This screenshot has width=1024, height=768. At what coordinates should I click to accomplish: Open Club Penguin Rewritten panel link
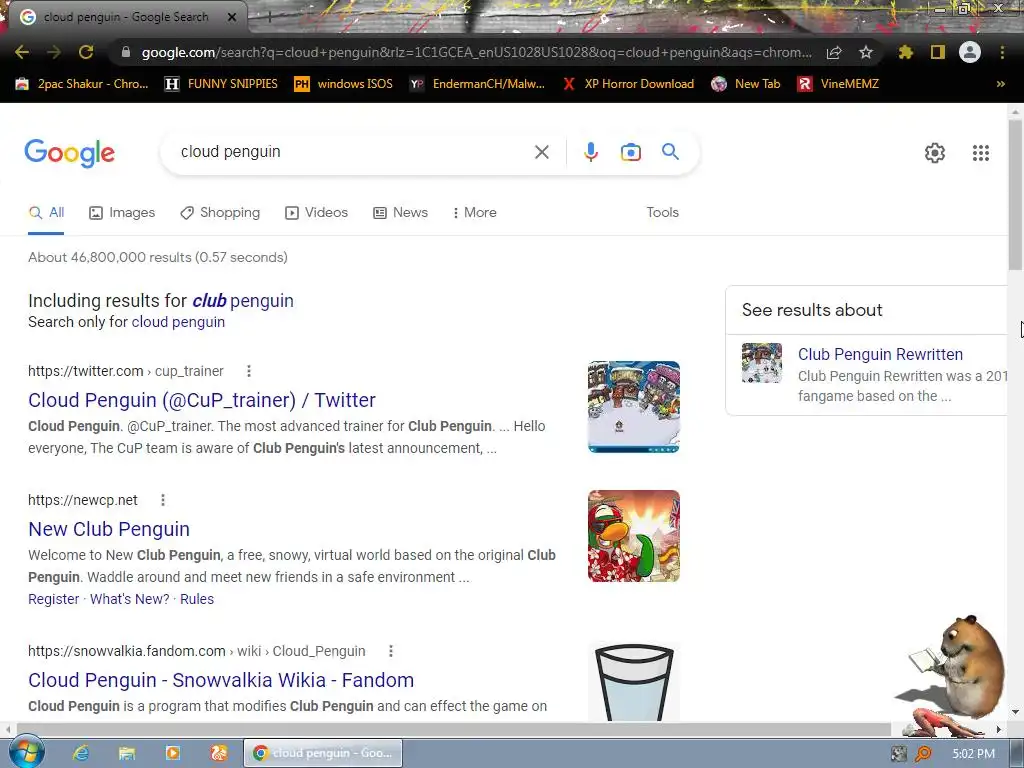pyautogui.click(x=880, y=354)
